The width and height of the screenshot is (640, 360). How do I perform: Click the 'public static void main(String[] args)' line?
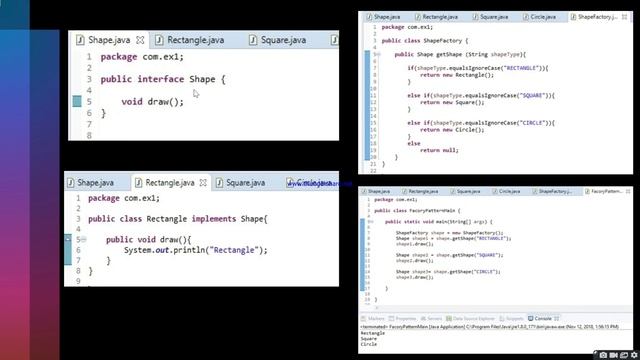coord(439,222)
